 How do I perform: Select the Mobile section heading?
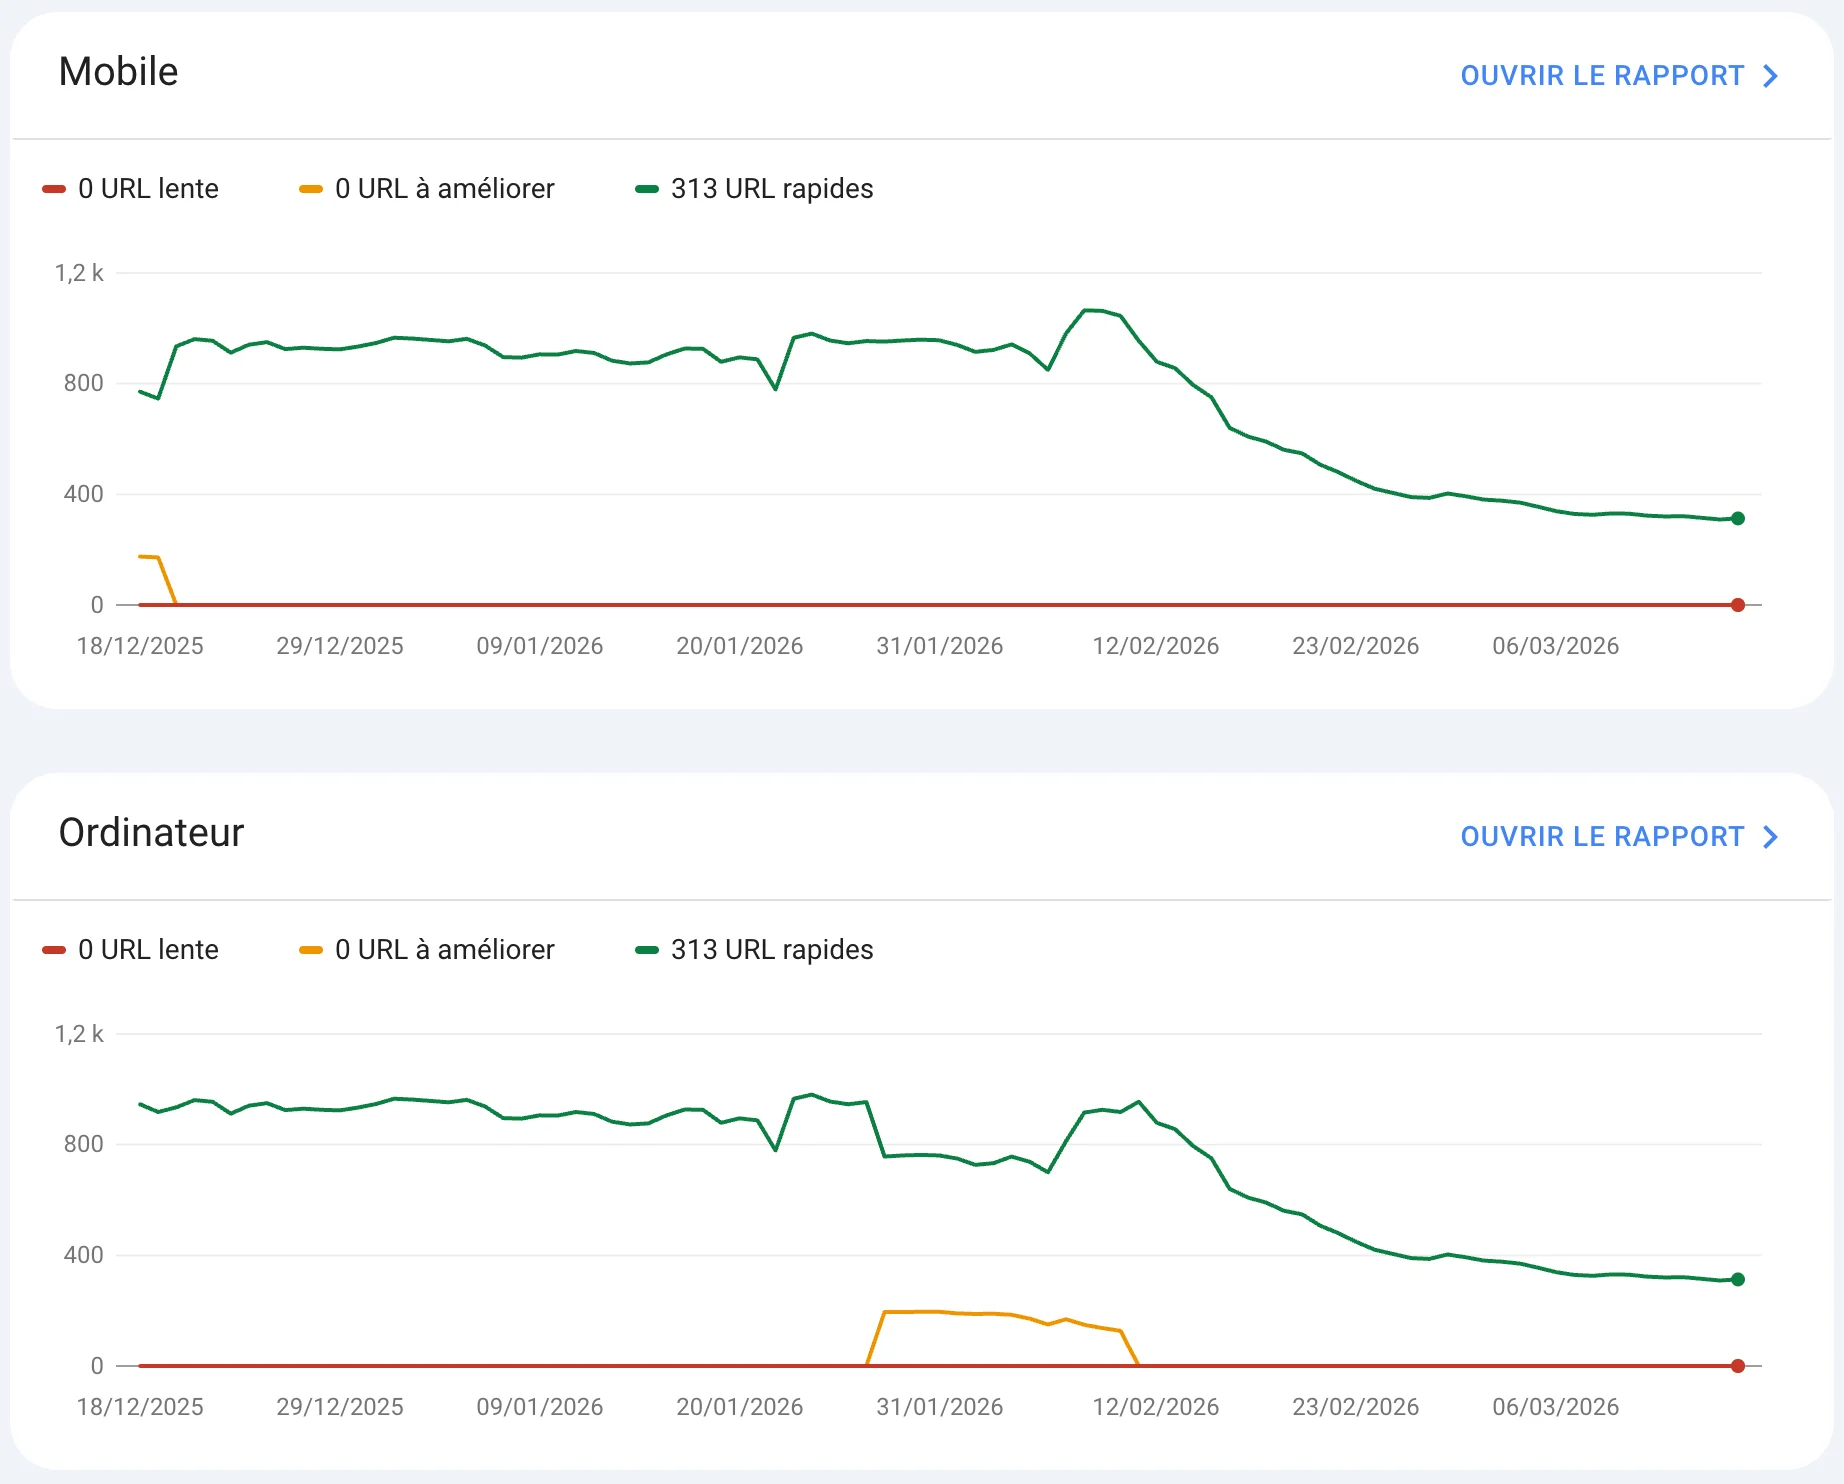pyautogui.click(x=118, y=71)
